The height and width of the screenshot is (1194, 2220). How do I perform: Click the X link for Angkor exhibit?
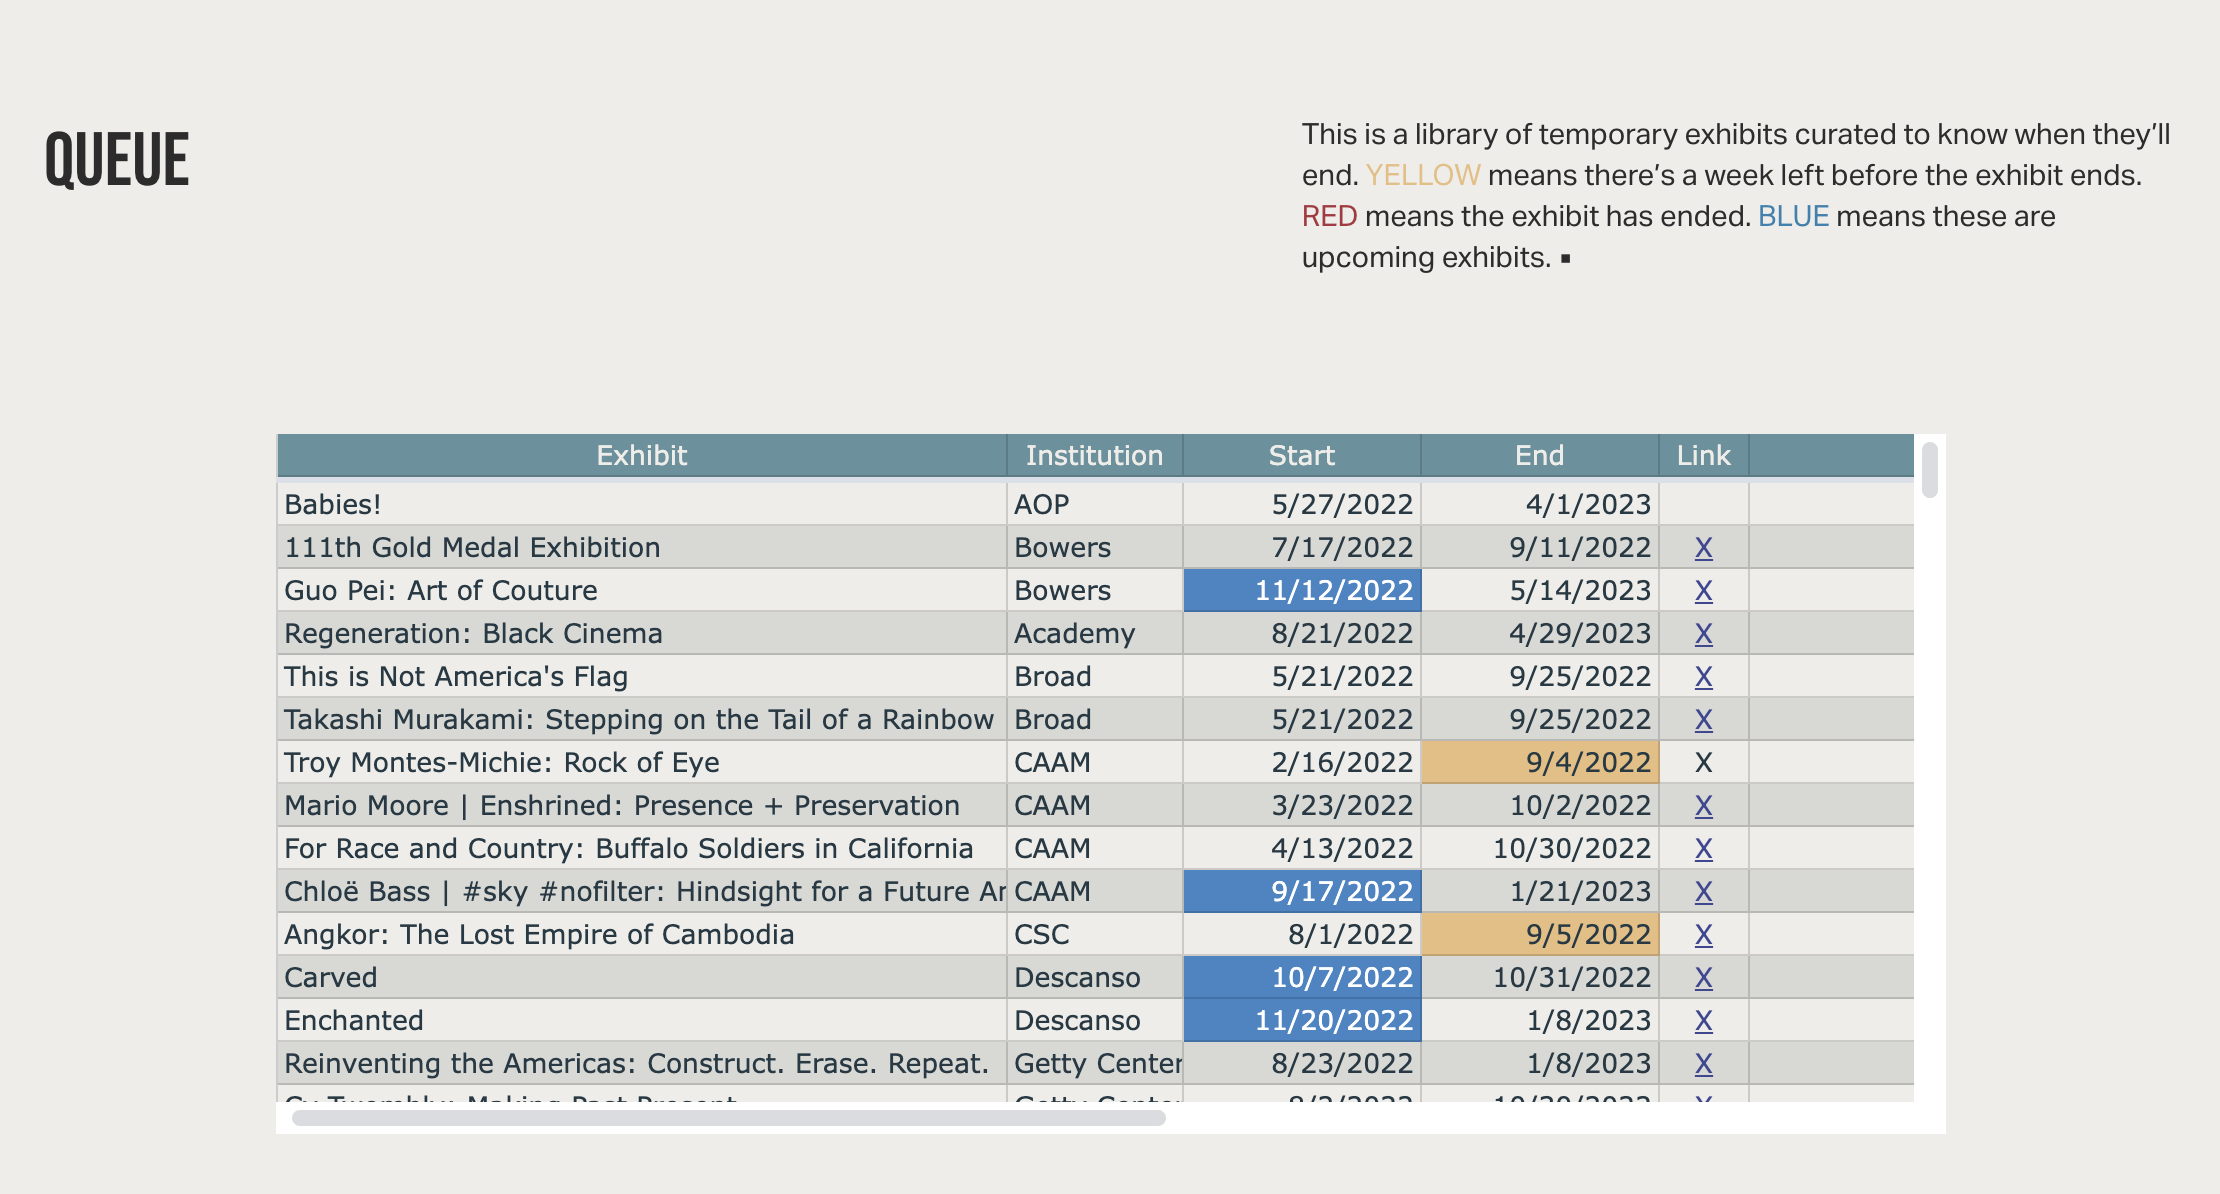click(1703, 935)
